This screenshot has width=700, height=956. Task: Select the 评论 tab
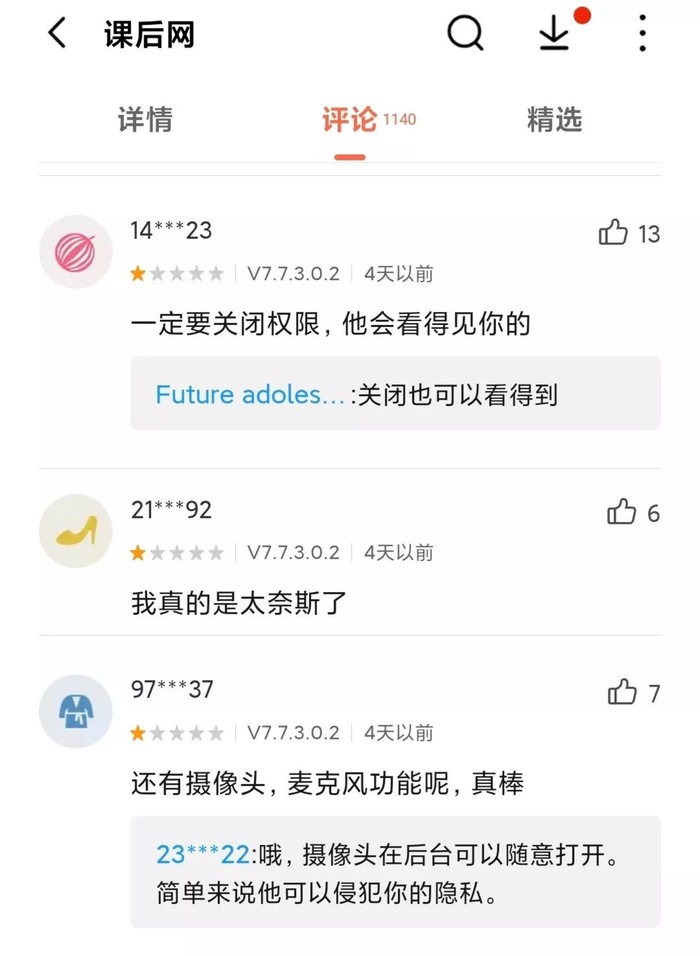(x=350, y=120)
